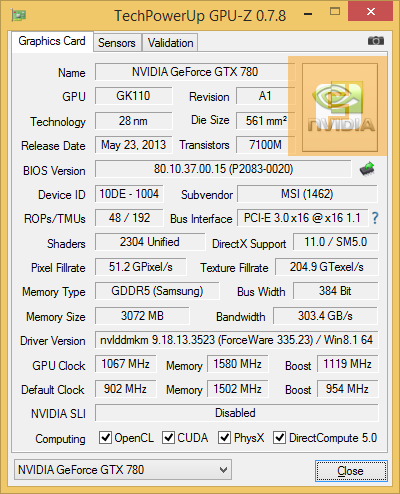Click Driver Version nvlddmkm ForceWare field
Viewport: 400px width, 494px height.
click(236, 340)
